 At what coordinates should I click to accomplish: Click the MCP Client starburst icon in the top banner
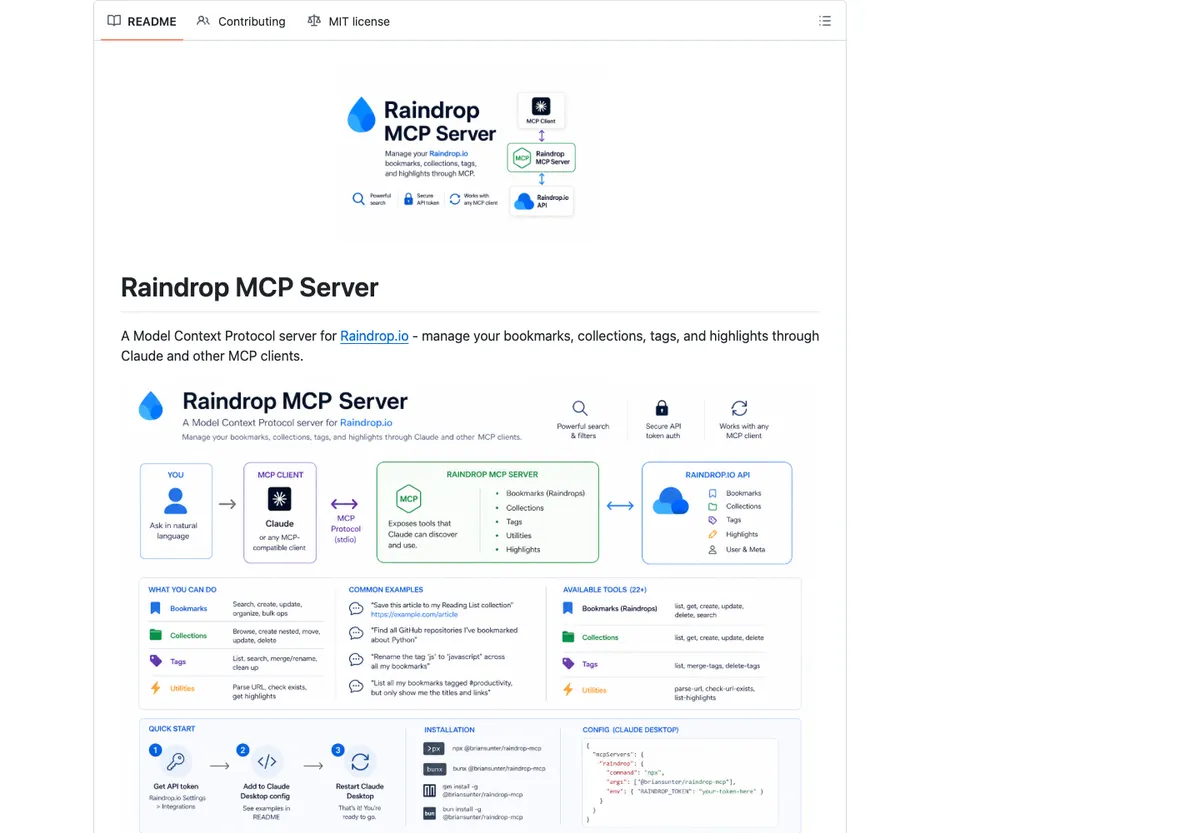pos(541,106)
